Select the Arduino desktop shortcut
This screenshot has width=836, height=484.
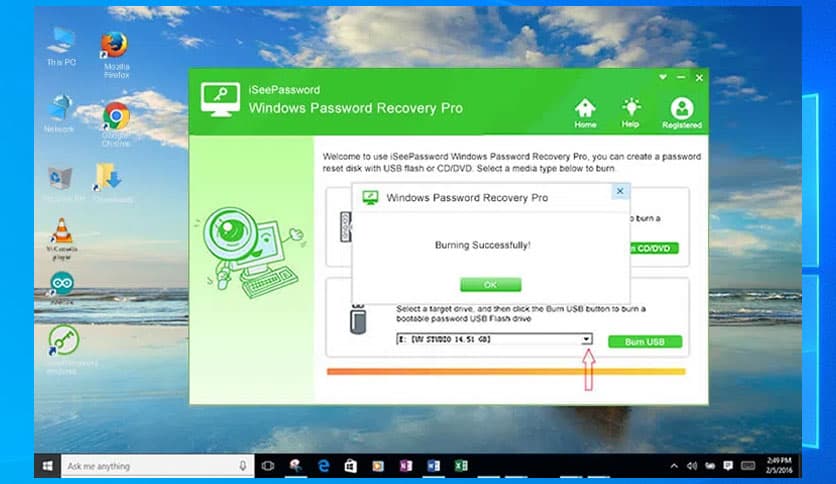coord(62,288)
